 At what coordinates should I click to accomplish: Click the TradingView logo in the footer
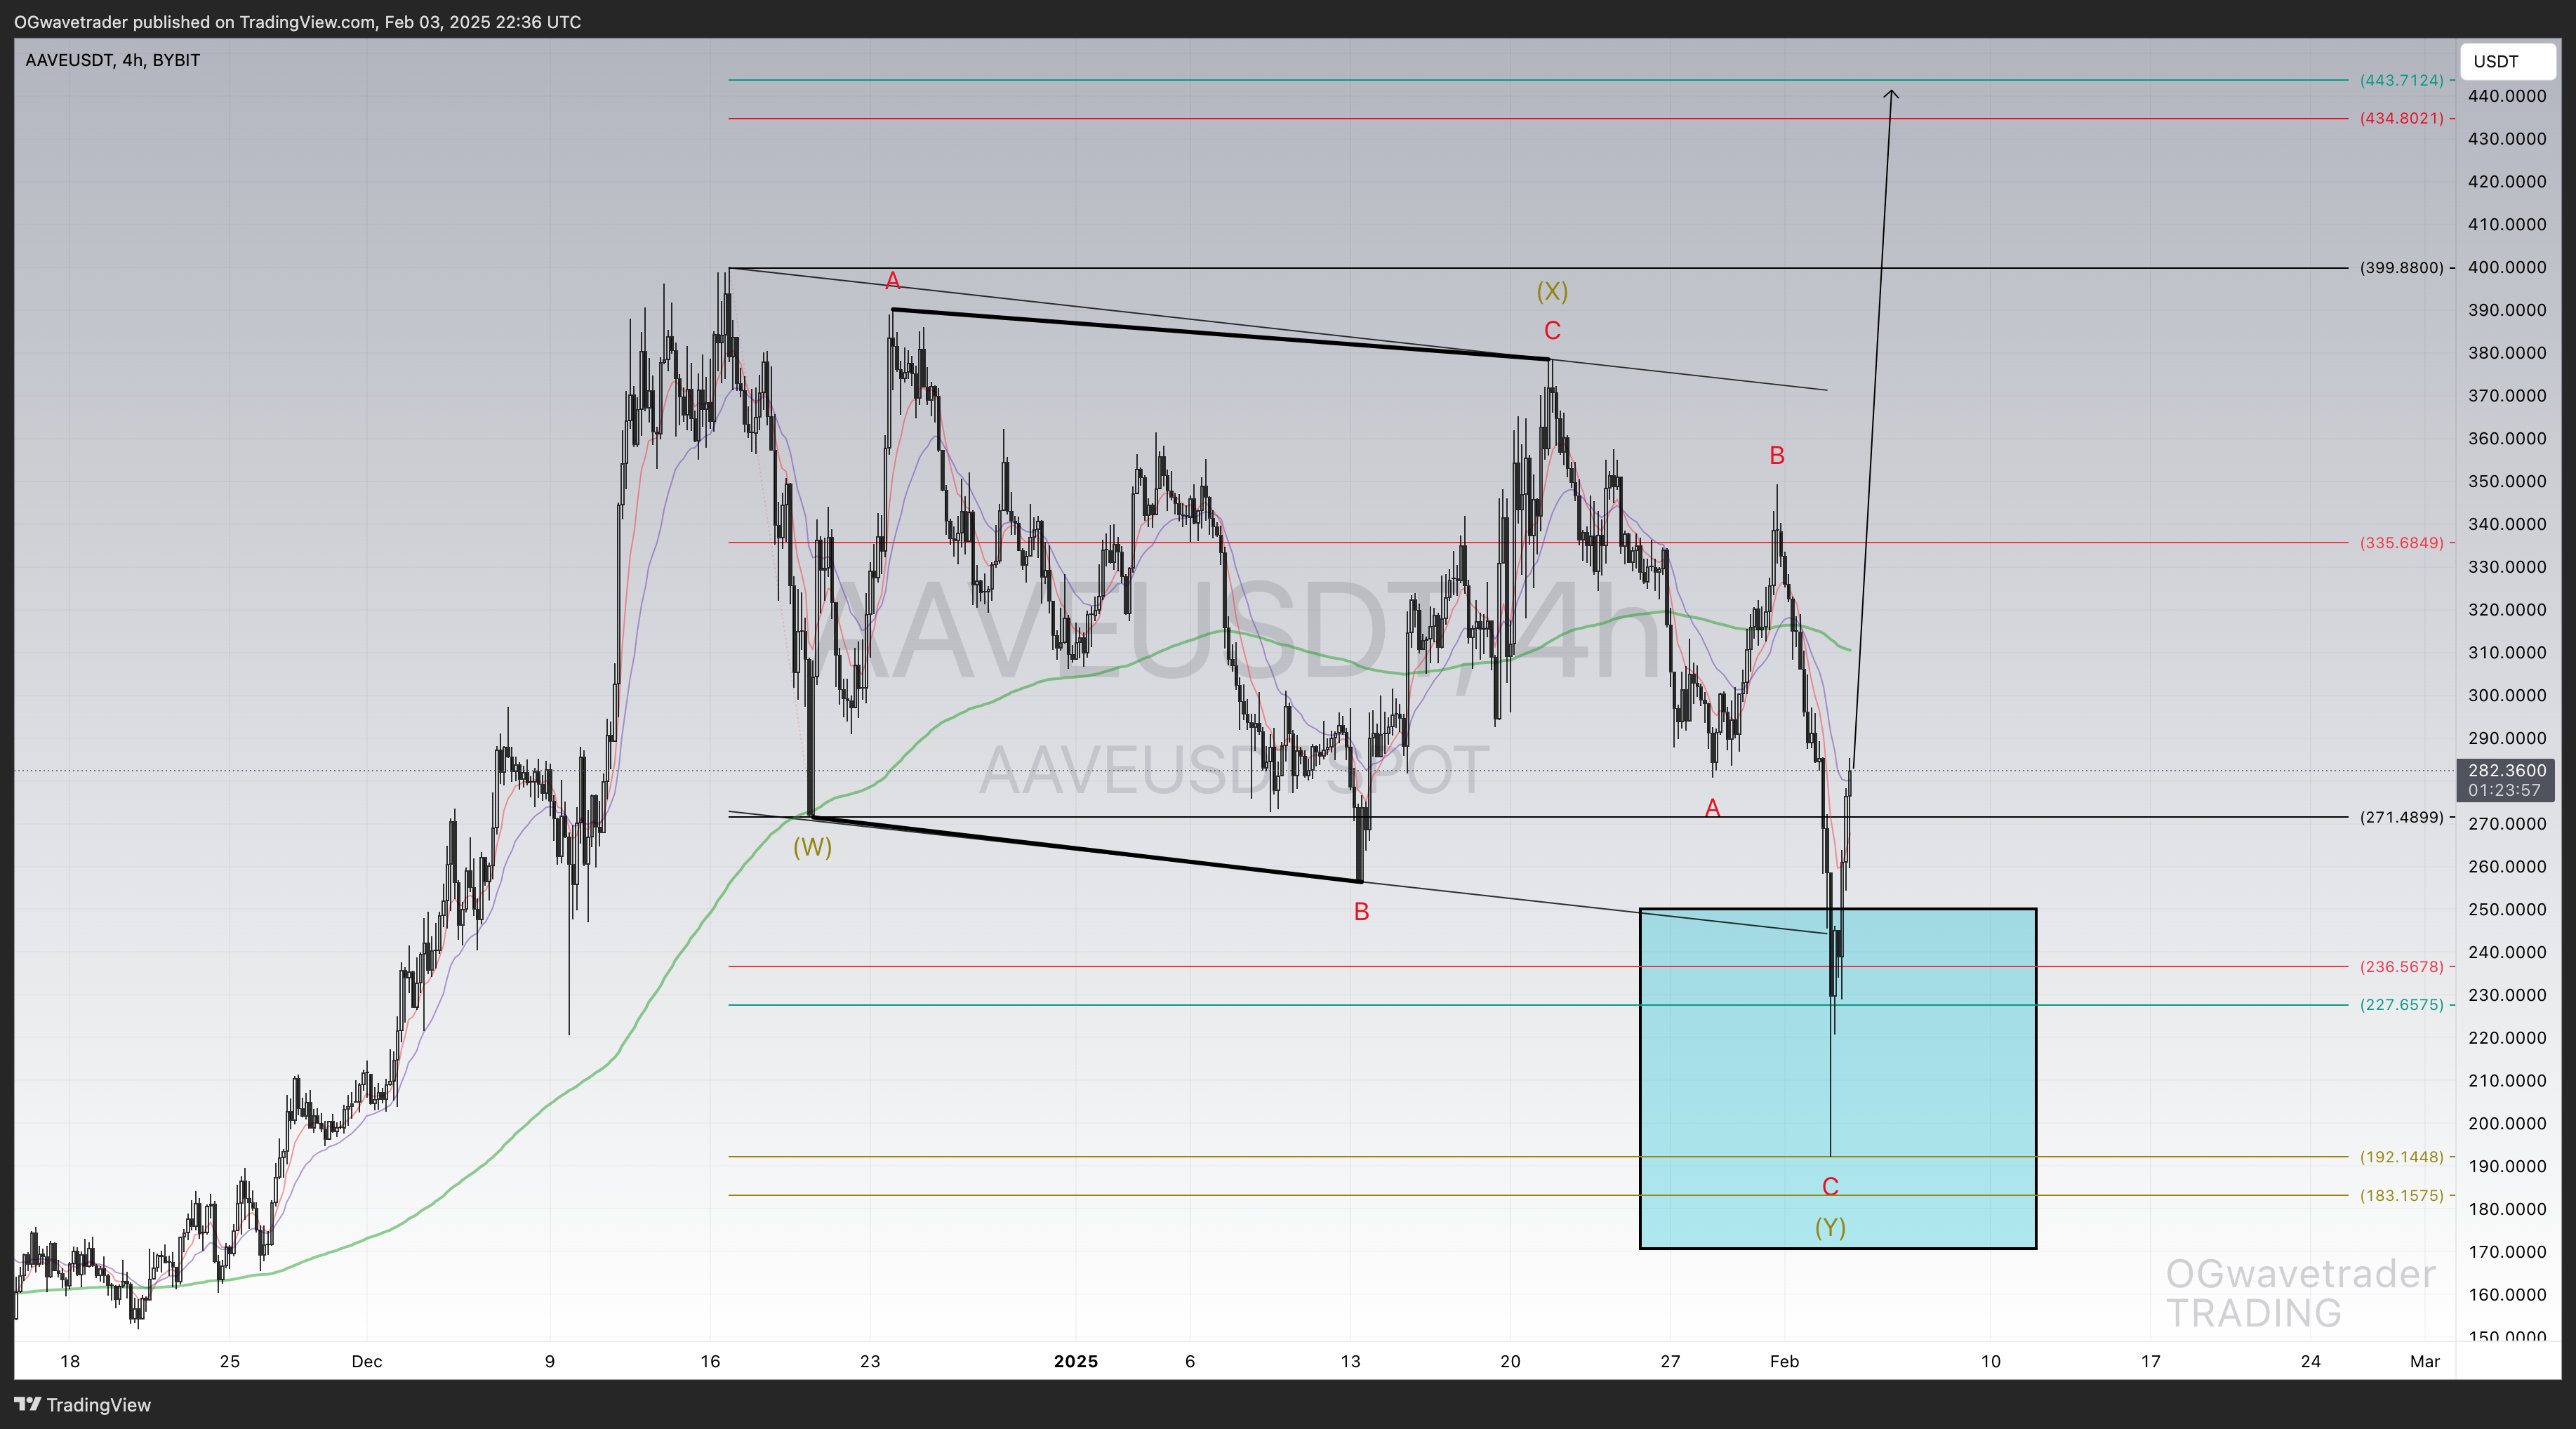83,1404
